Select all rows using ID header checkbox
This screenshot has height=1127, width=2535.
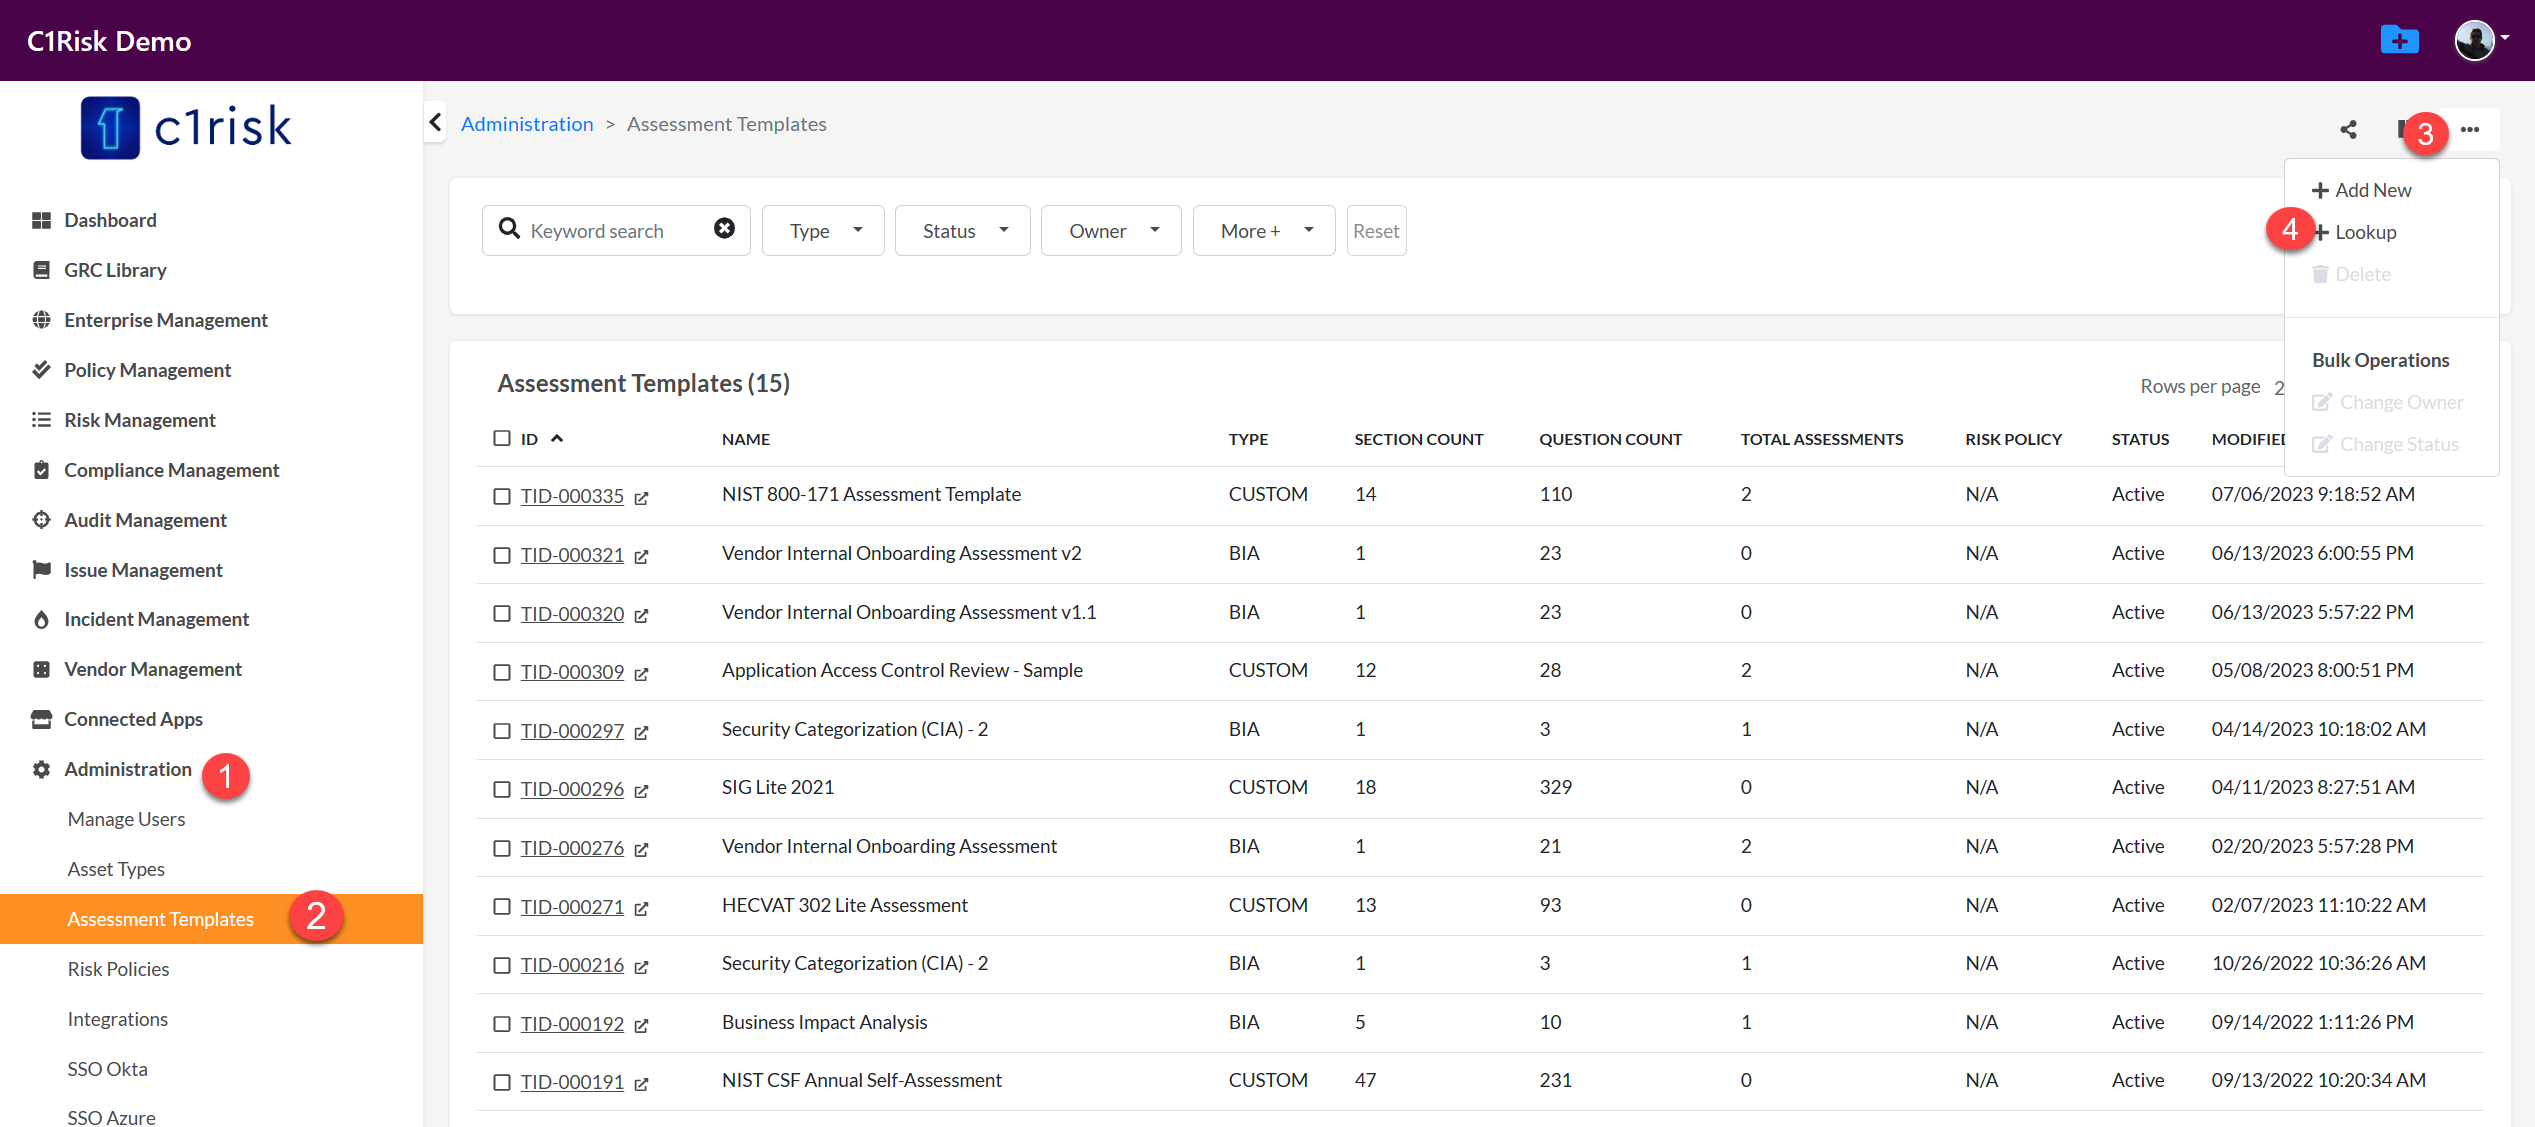502,438
